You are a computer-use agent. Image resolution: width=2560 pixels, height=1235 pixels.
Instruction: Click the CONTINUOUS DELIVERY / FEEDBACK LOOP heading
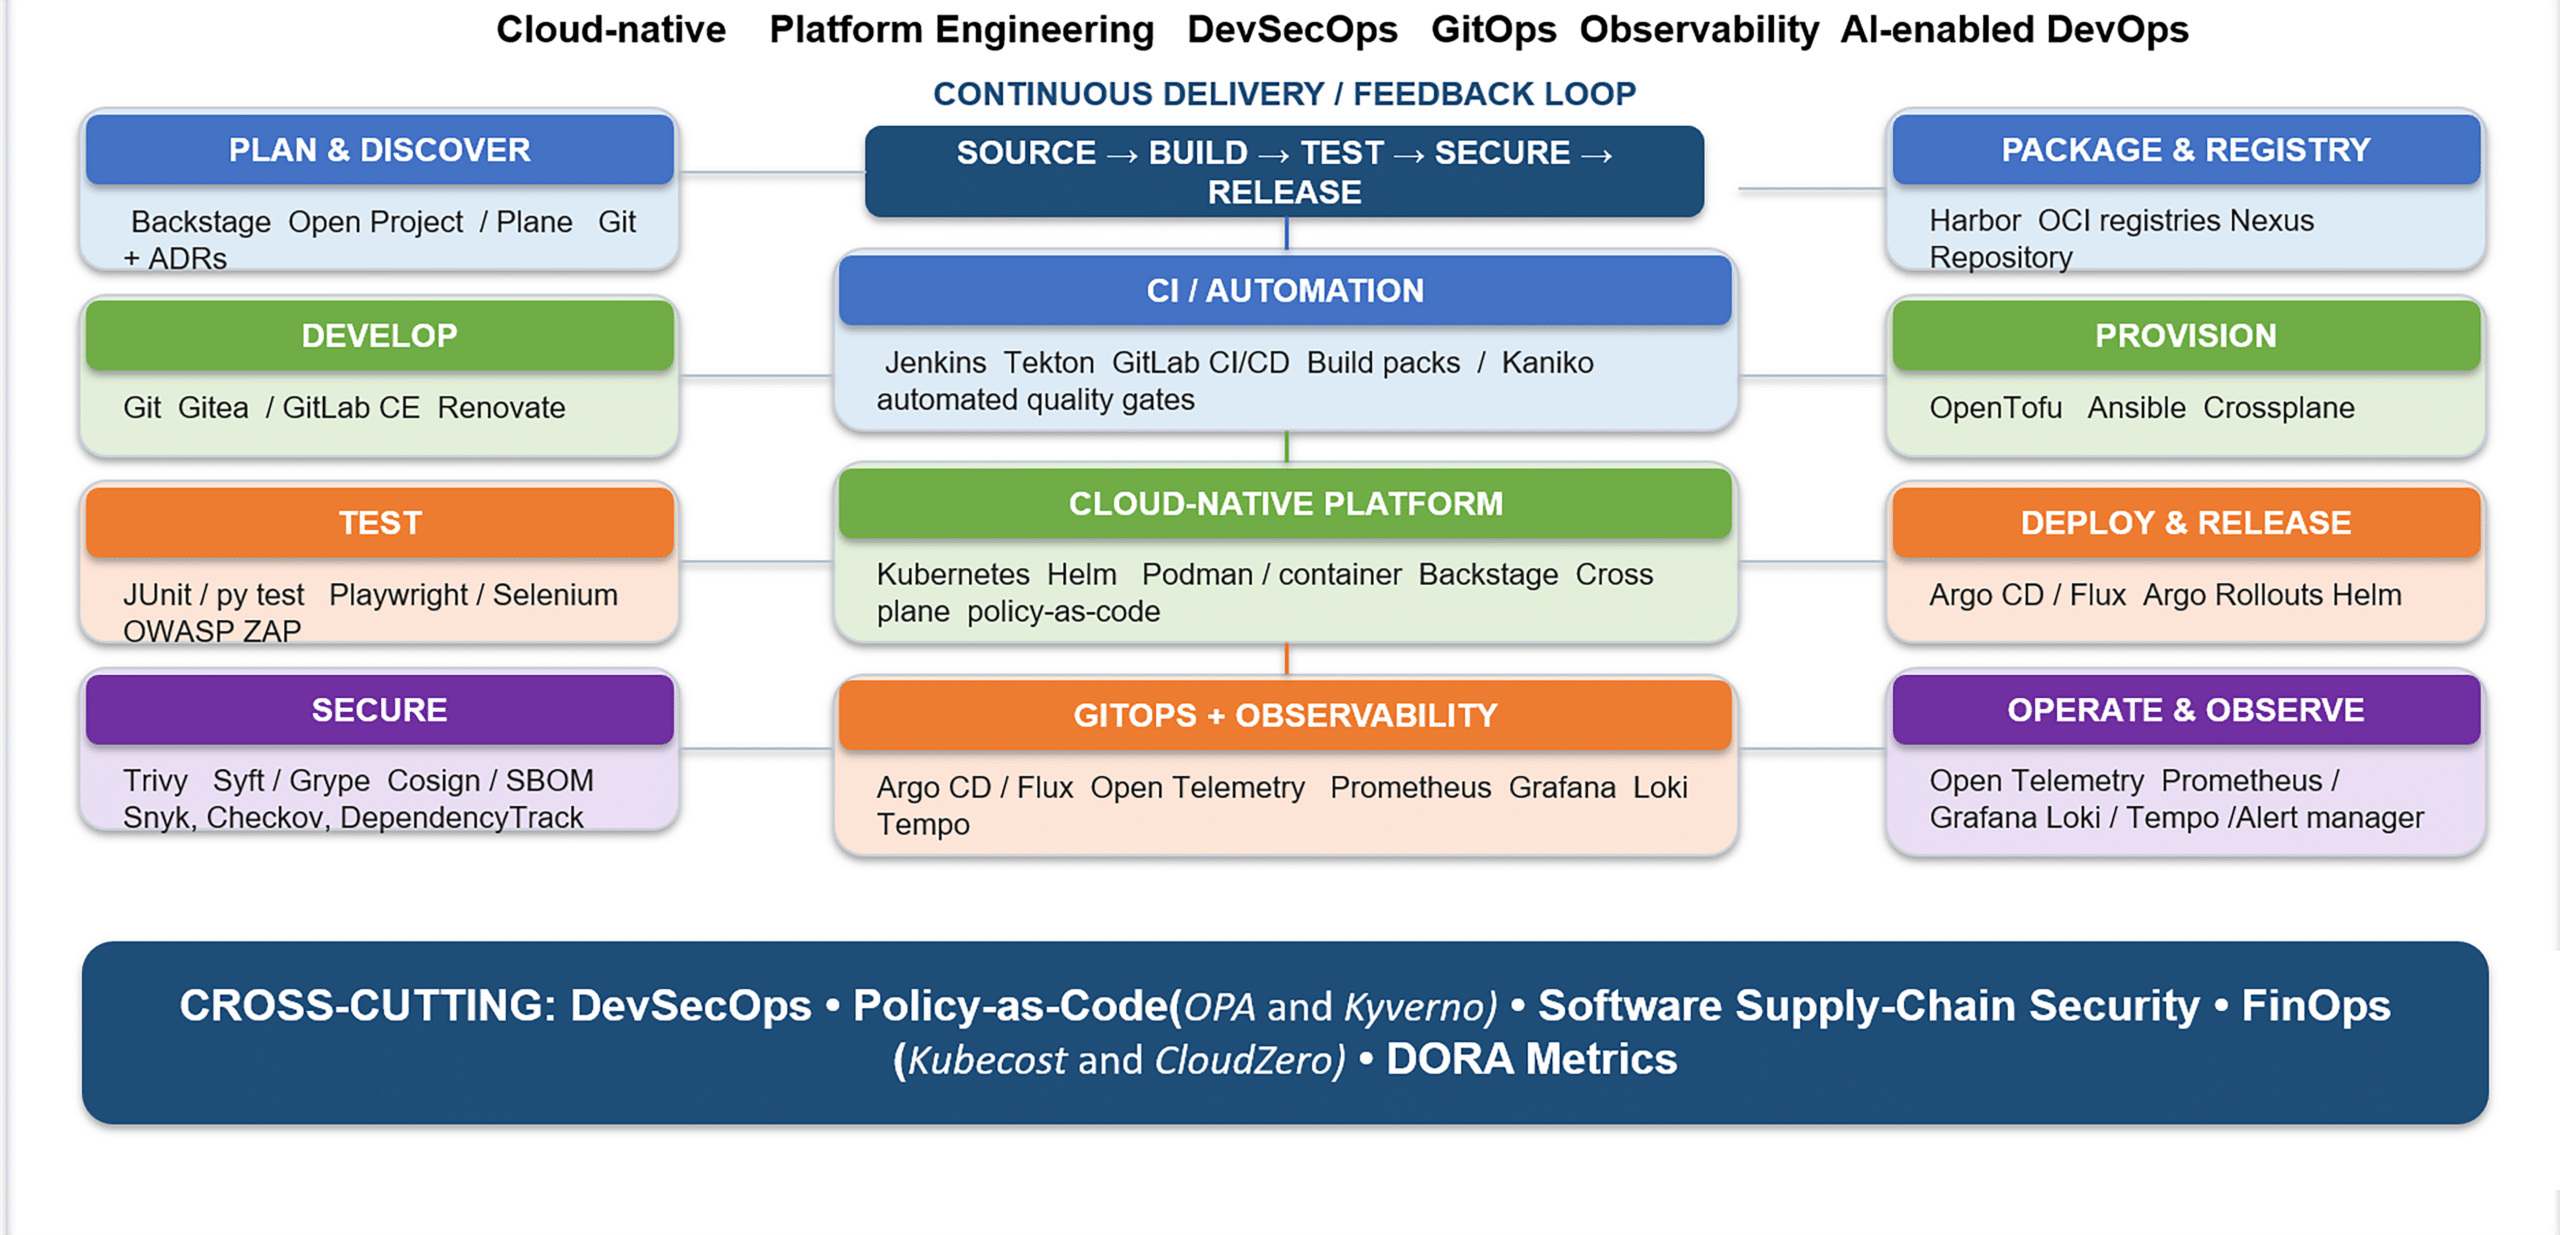point(1284,94)
